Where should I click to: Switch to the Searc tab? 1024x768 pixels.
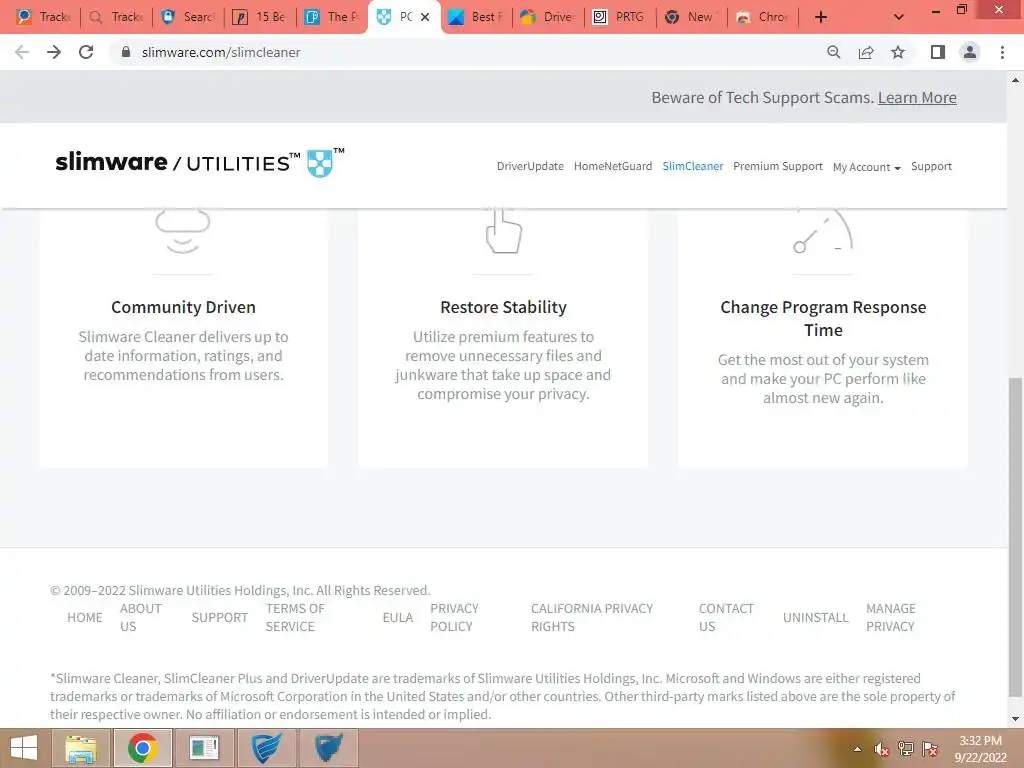coord(189,17)
